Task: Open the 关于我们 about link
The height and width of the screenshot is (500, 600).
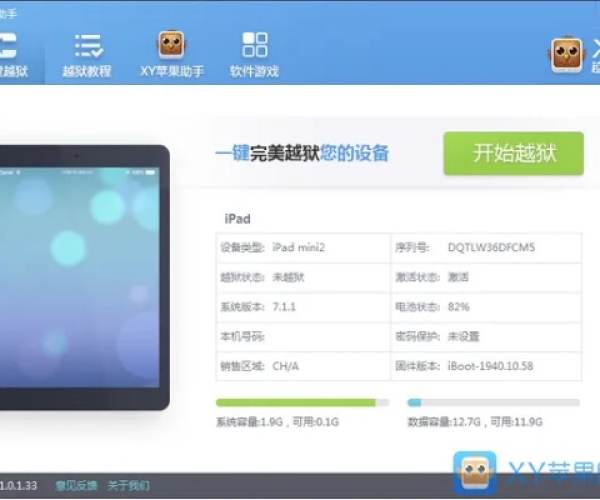Action: pyautogui.click(x=128, y=486)
